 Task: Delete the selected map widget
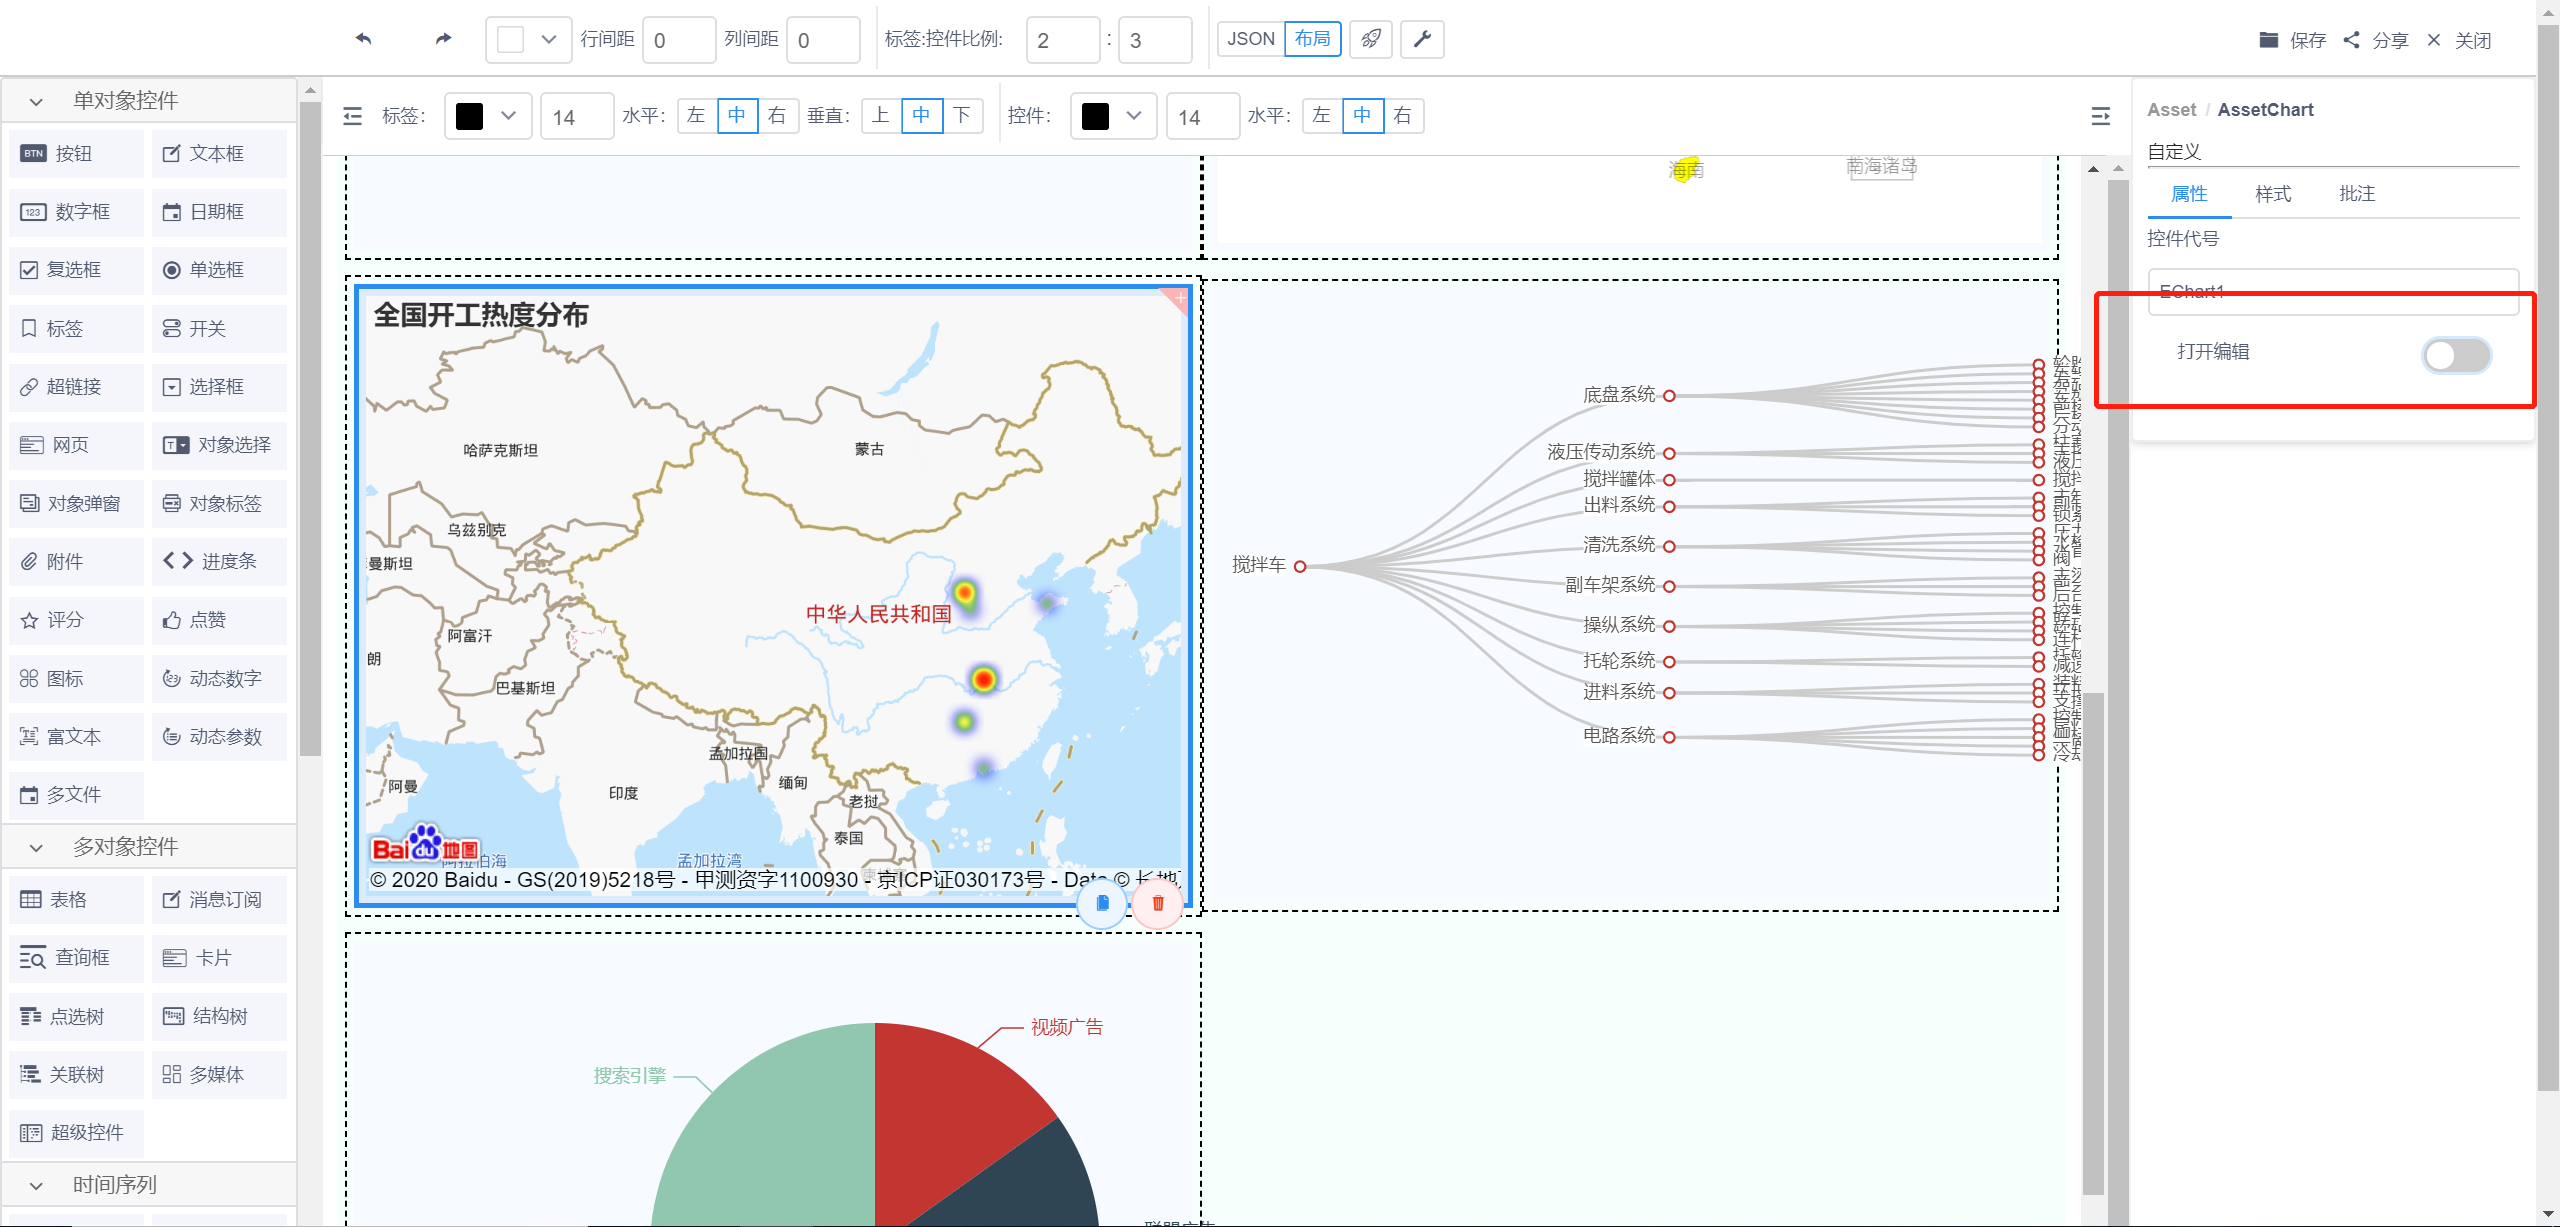tap(1158, 903)
